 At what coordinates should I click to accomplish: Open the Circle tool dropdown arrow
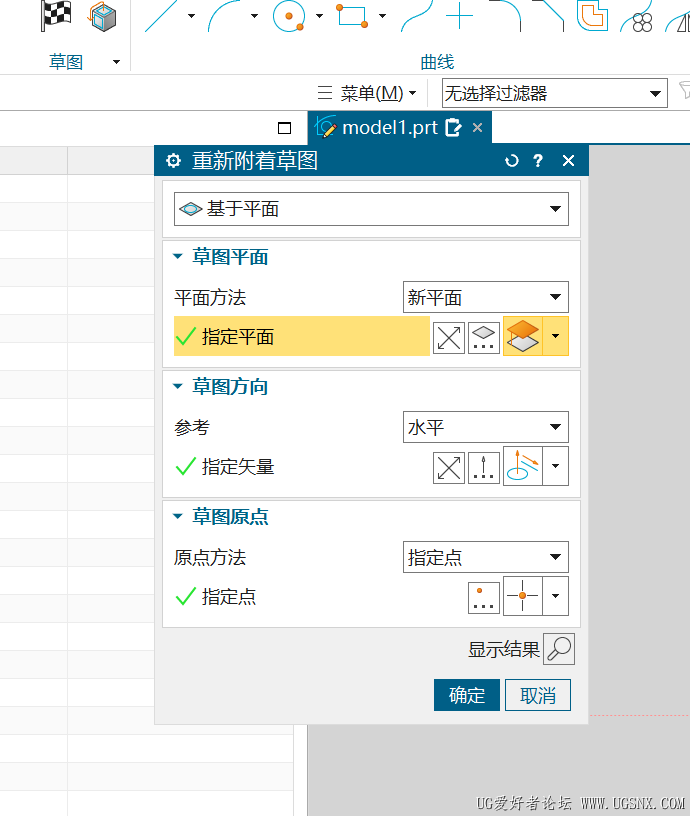pyautogui.click(x=319, y=16)
